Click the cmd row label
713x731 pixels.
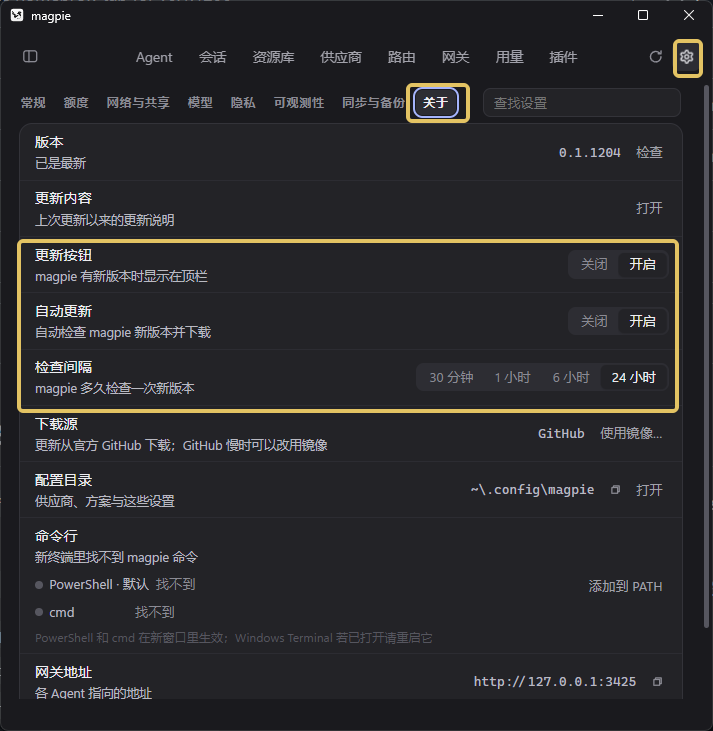(62, 612)
